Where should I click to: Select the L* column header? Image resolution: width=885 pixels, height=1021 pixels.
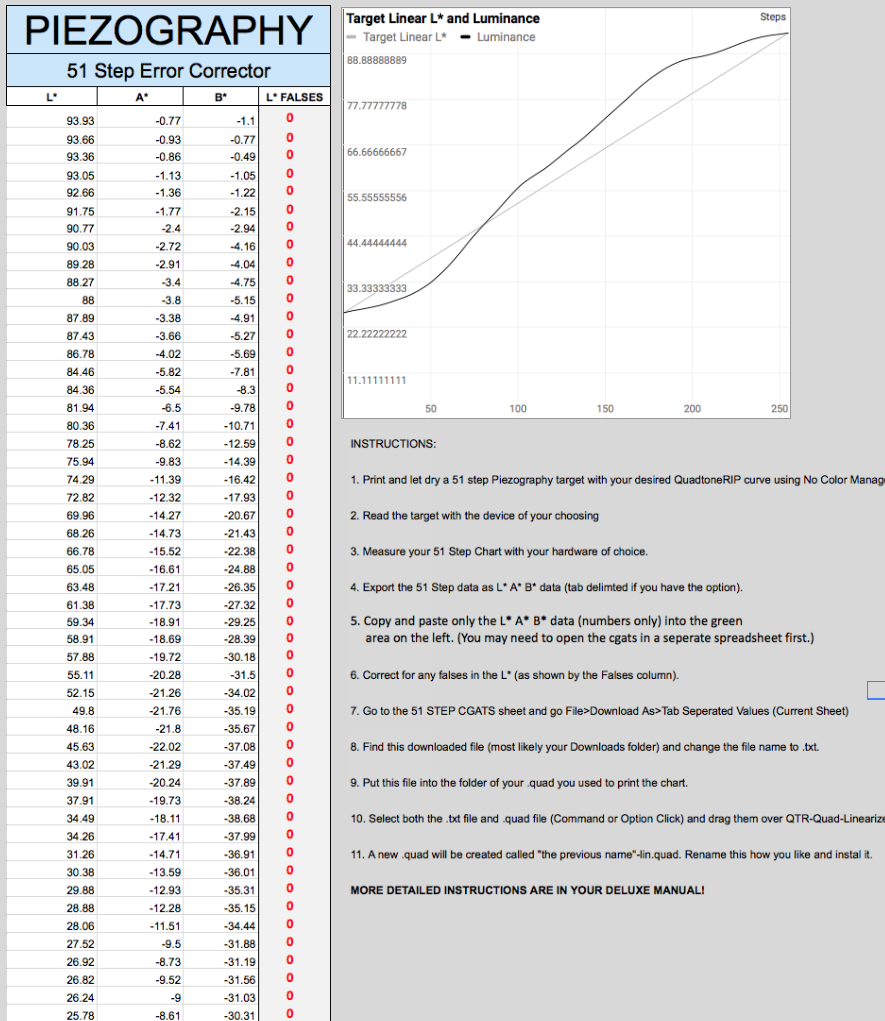point(52,97)
